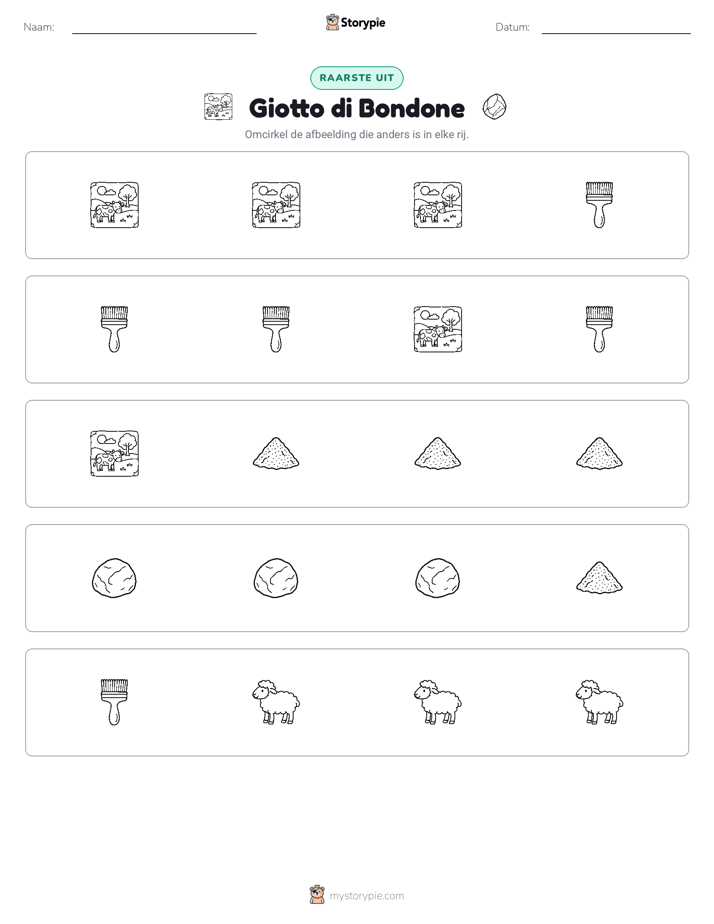Click the last paintbrush in the second row
This screenshot has height=924, width=714.
coord(599,329)
